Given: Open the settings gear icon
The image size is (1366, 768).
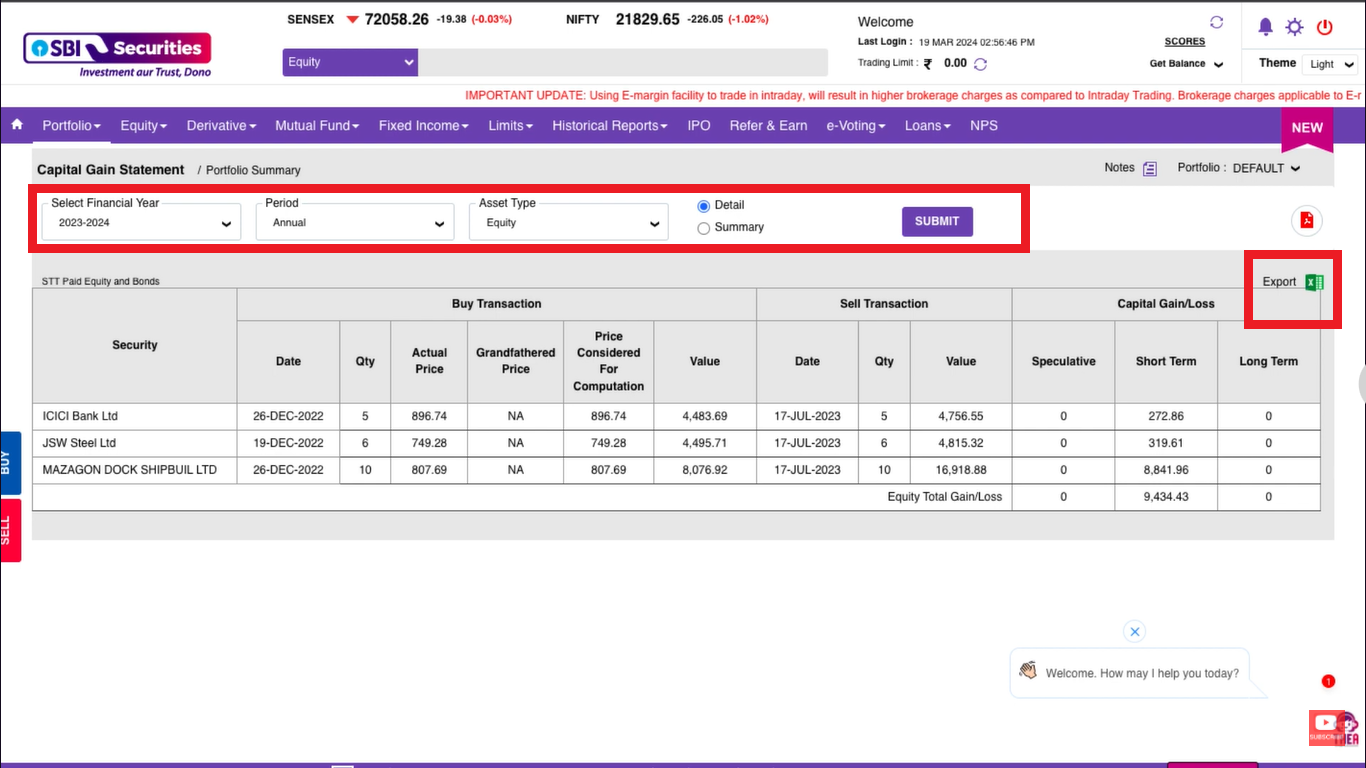Looking at the screenshot, I should pyautogui.click(x=1294, y=27).
